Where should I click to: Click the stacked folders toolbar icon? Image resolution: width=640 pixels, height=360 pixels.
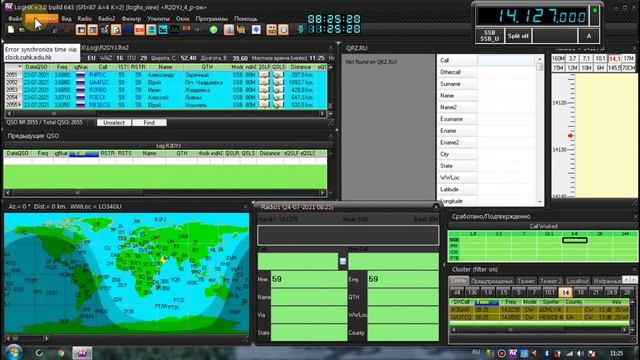[241, 30]
